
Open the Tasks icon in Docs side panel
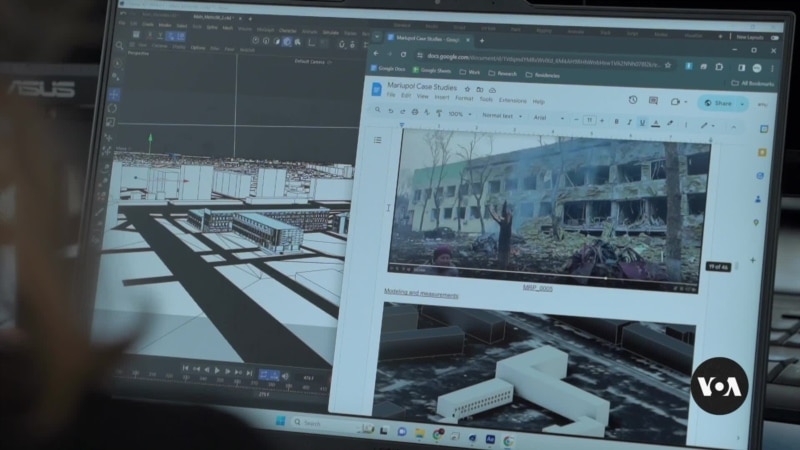(x=760, y=176)
